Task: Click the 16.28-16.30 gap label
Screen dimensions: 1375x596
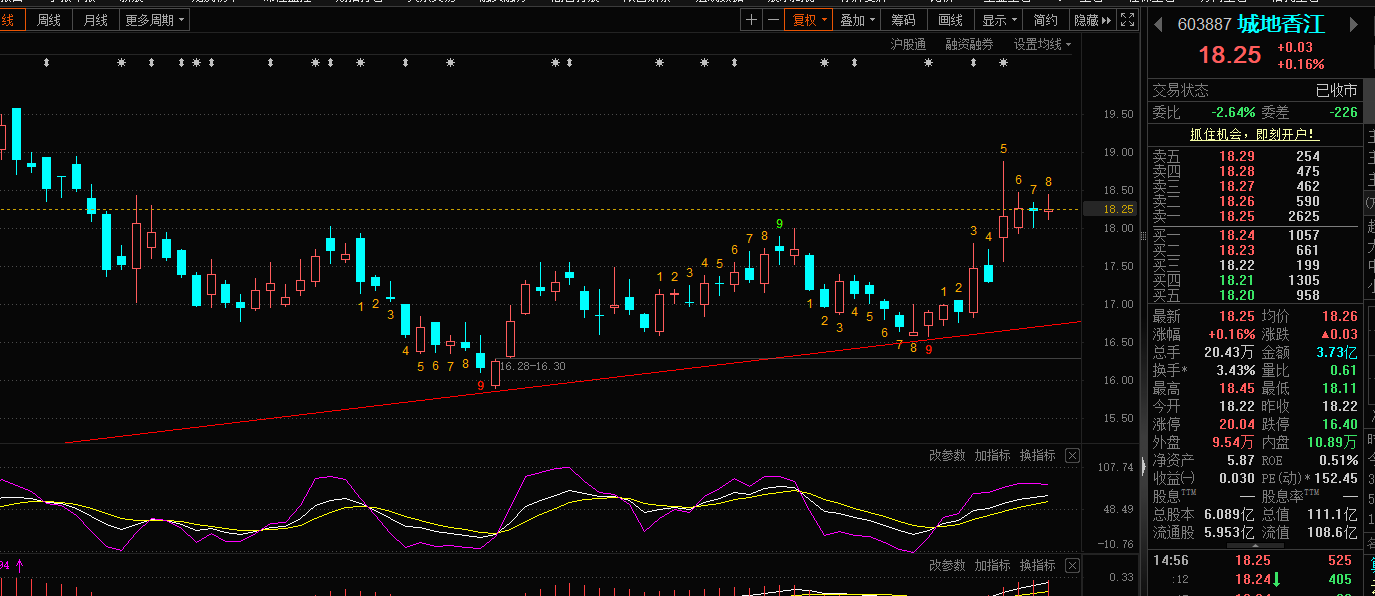Action: [x=532, y=367]
